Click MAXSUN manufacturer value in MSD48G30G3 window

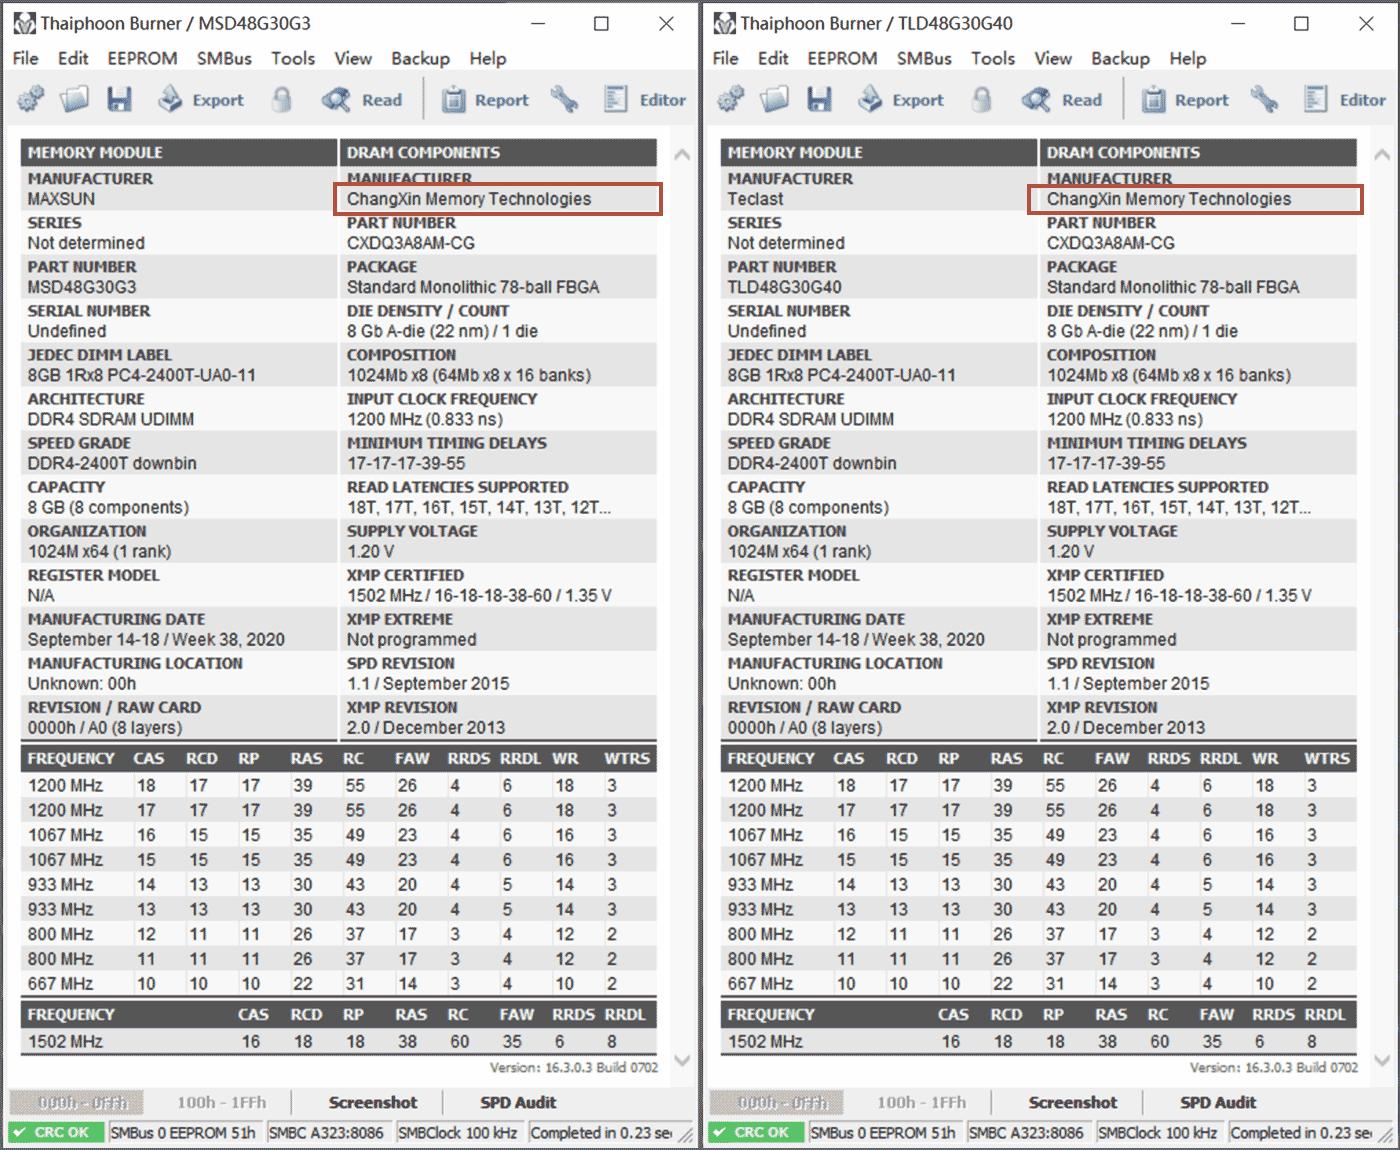point(61,199)
